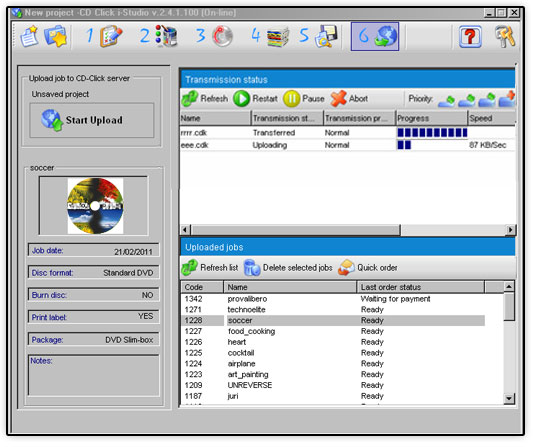Click jobs list vertical scrollbar thumb
Image resolution: width=533 pixels, height=447 pixels.
click(x=509, y=308)
